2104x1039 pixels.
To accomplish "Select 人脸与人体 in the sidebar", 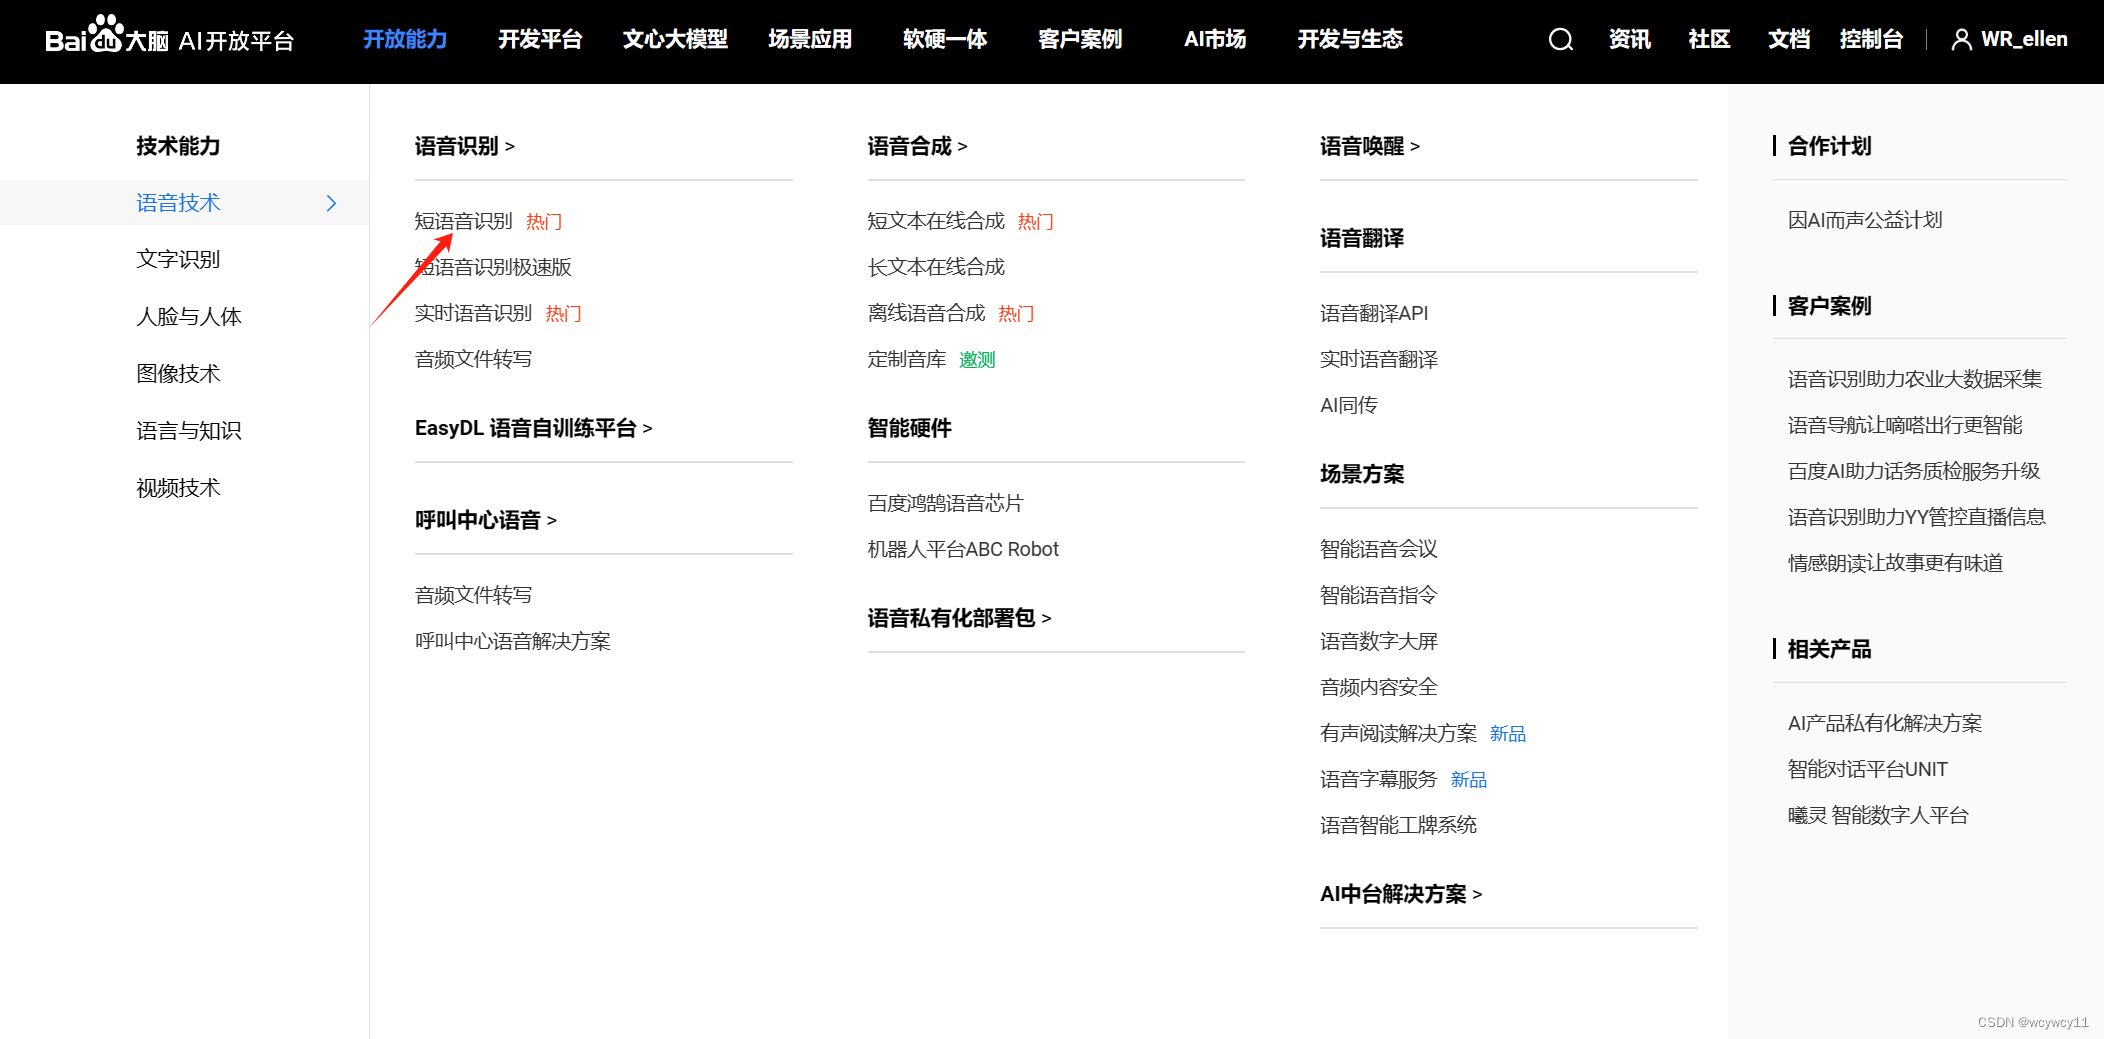I will coord(189,317).
